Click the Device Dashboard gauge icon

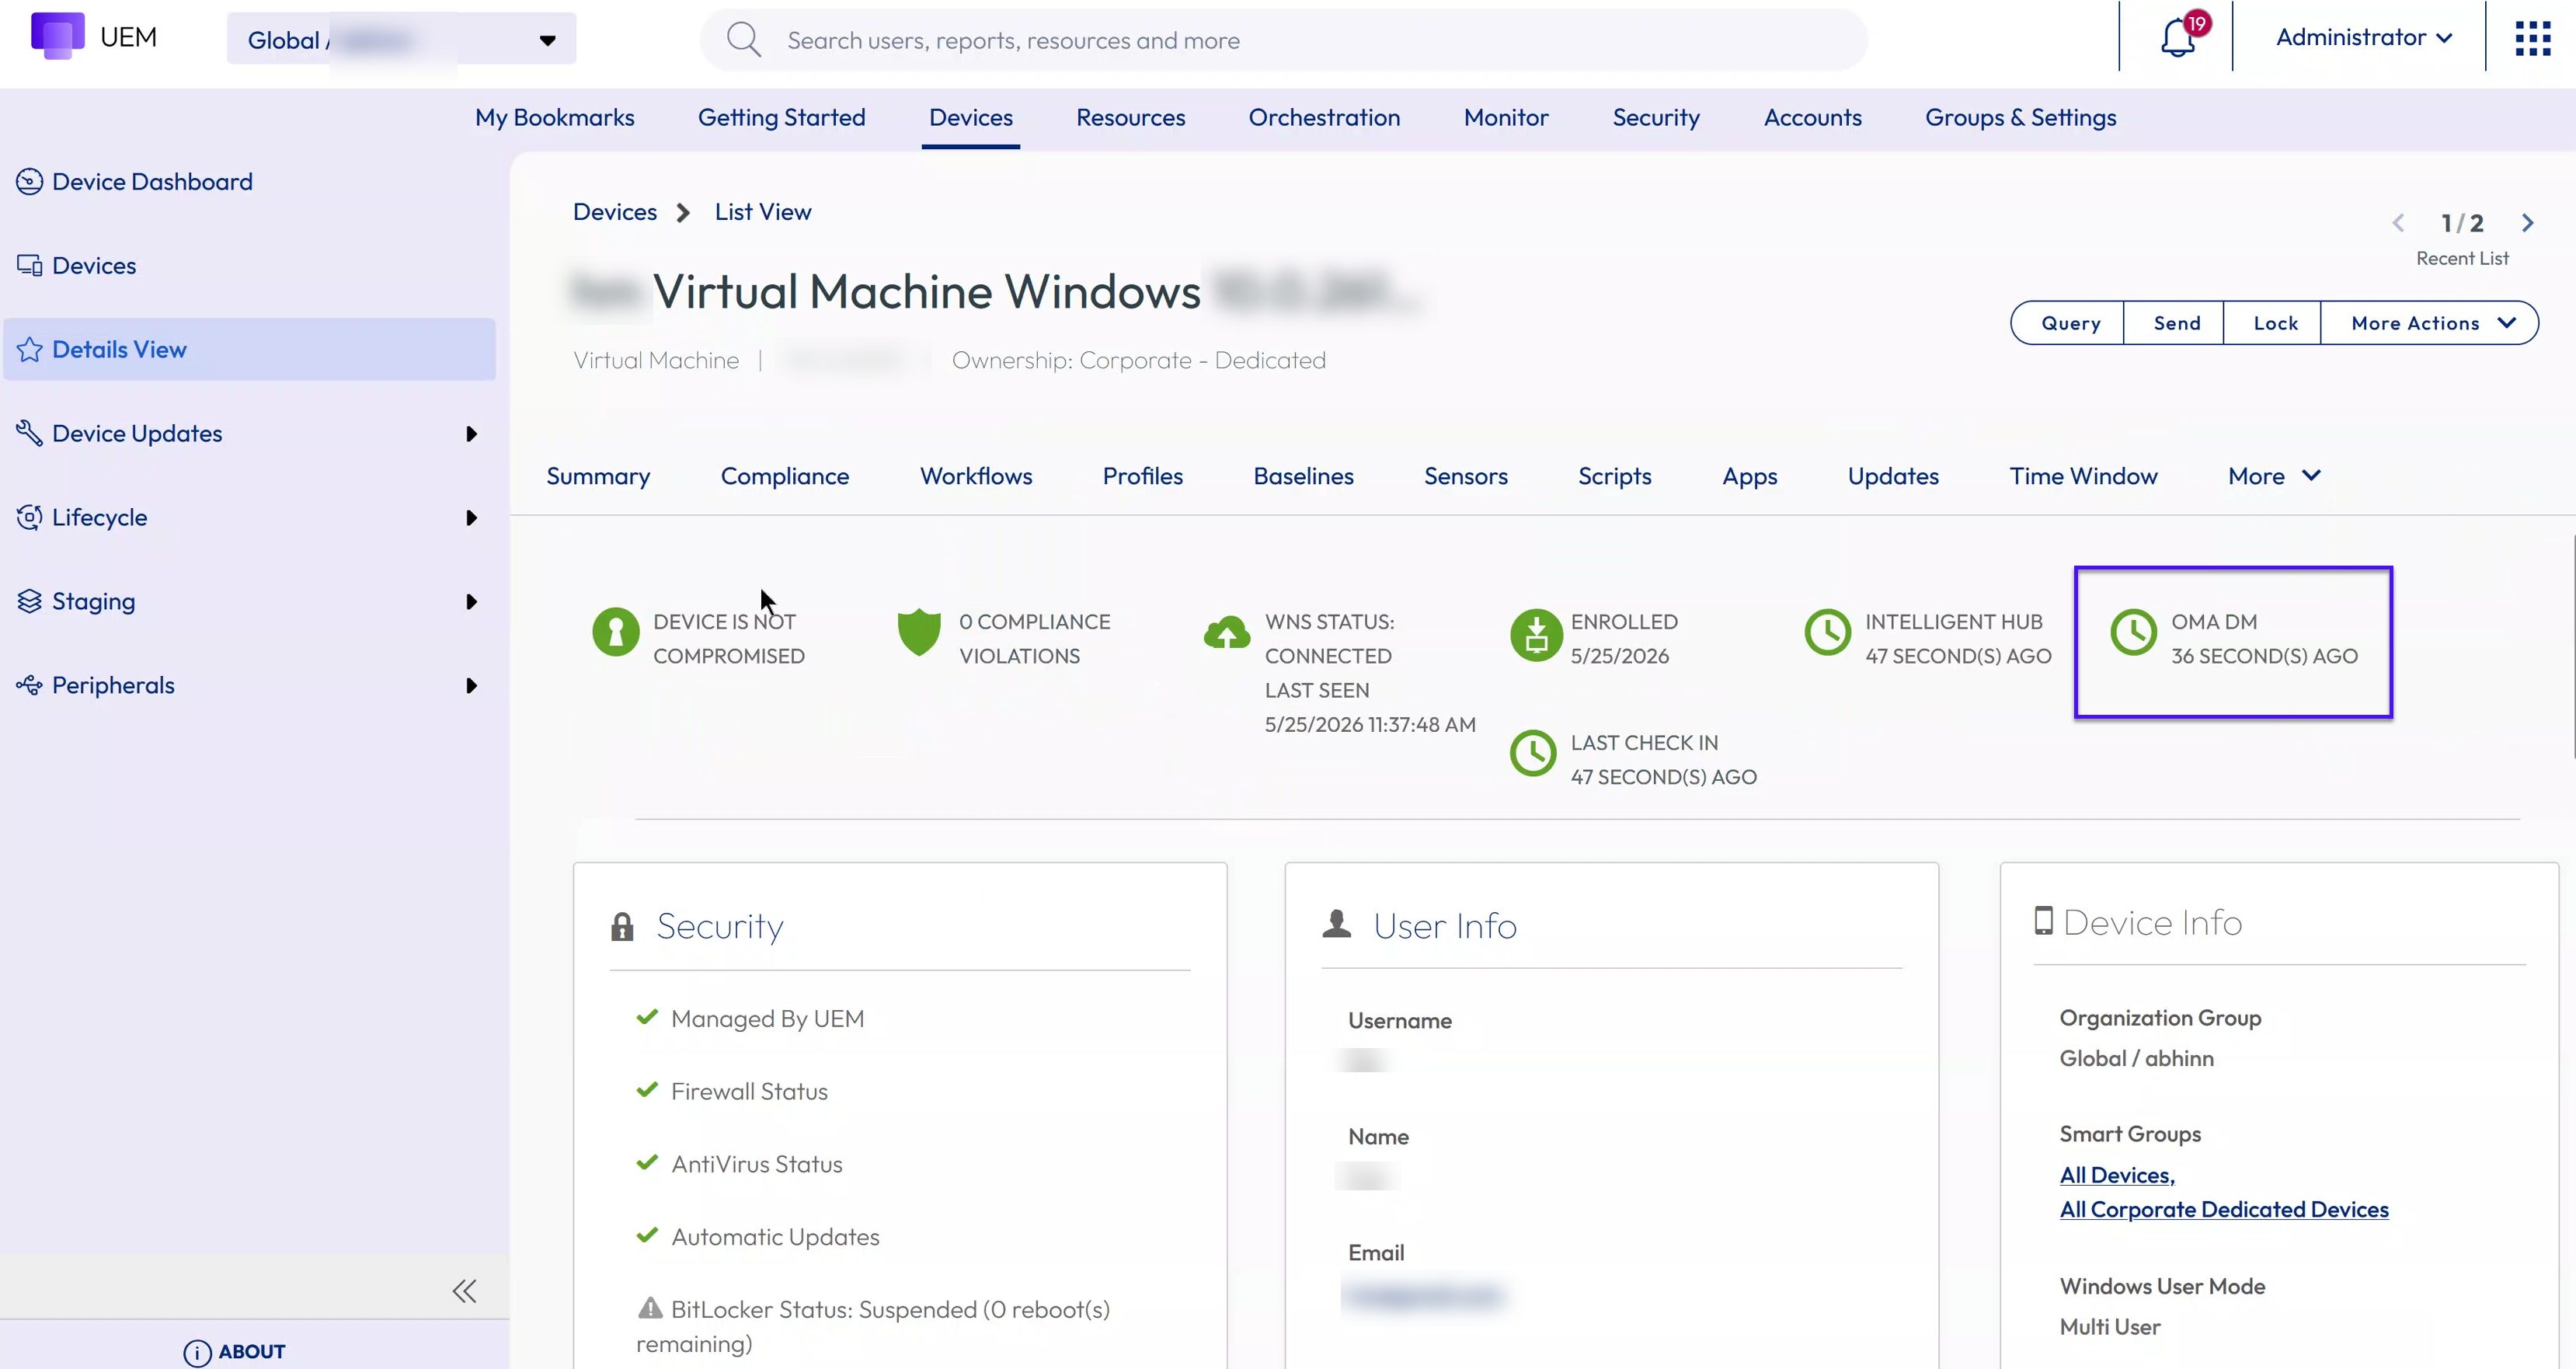[x=30, y=181]
